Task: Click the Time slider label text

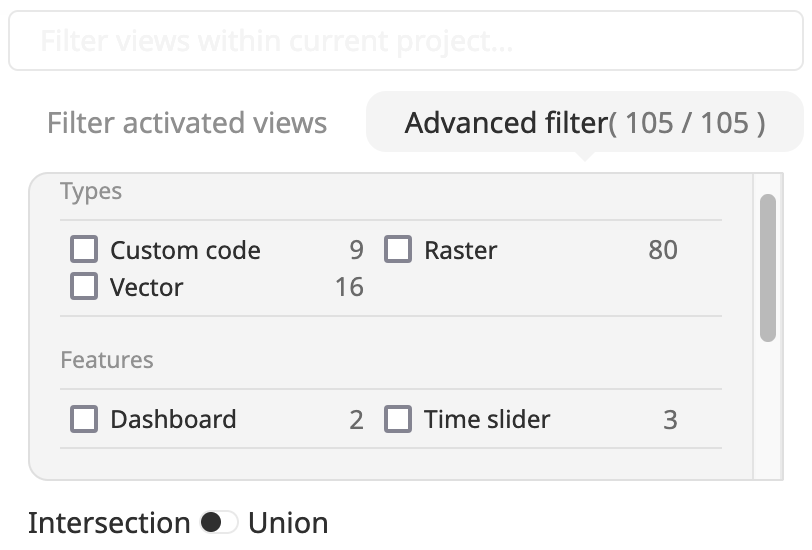Action: point(487,420)
